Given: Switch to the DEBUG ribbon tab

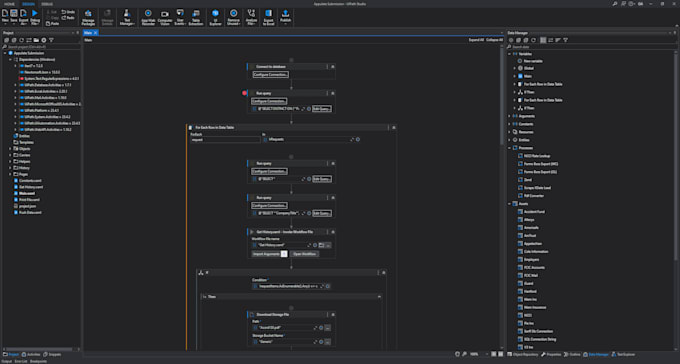Looking at the screenshot, I should pos(47,4).
